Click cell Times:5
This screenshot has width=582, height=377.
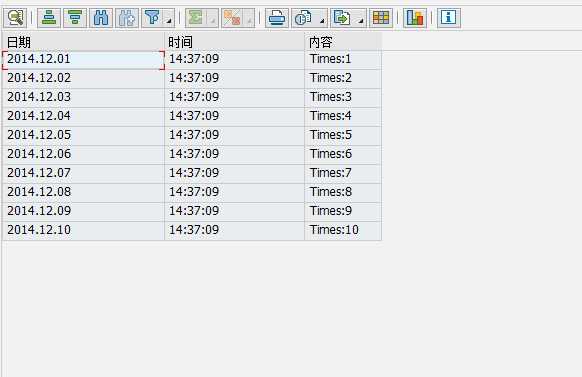click(x=343, y=135)
